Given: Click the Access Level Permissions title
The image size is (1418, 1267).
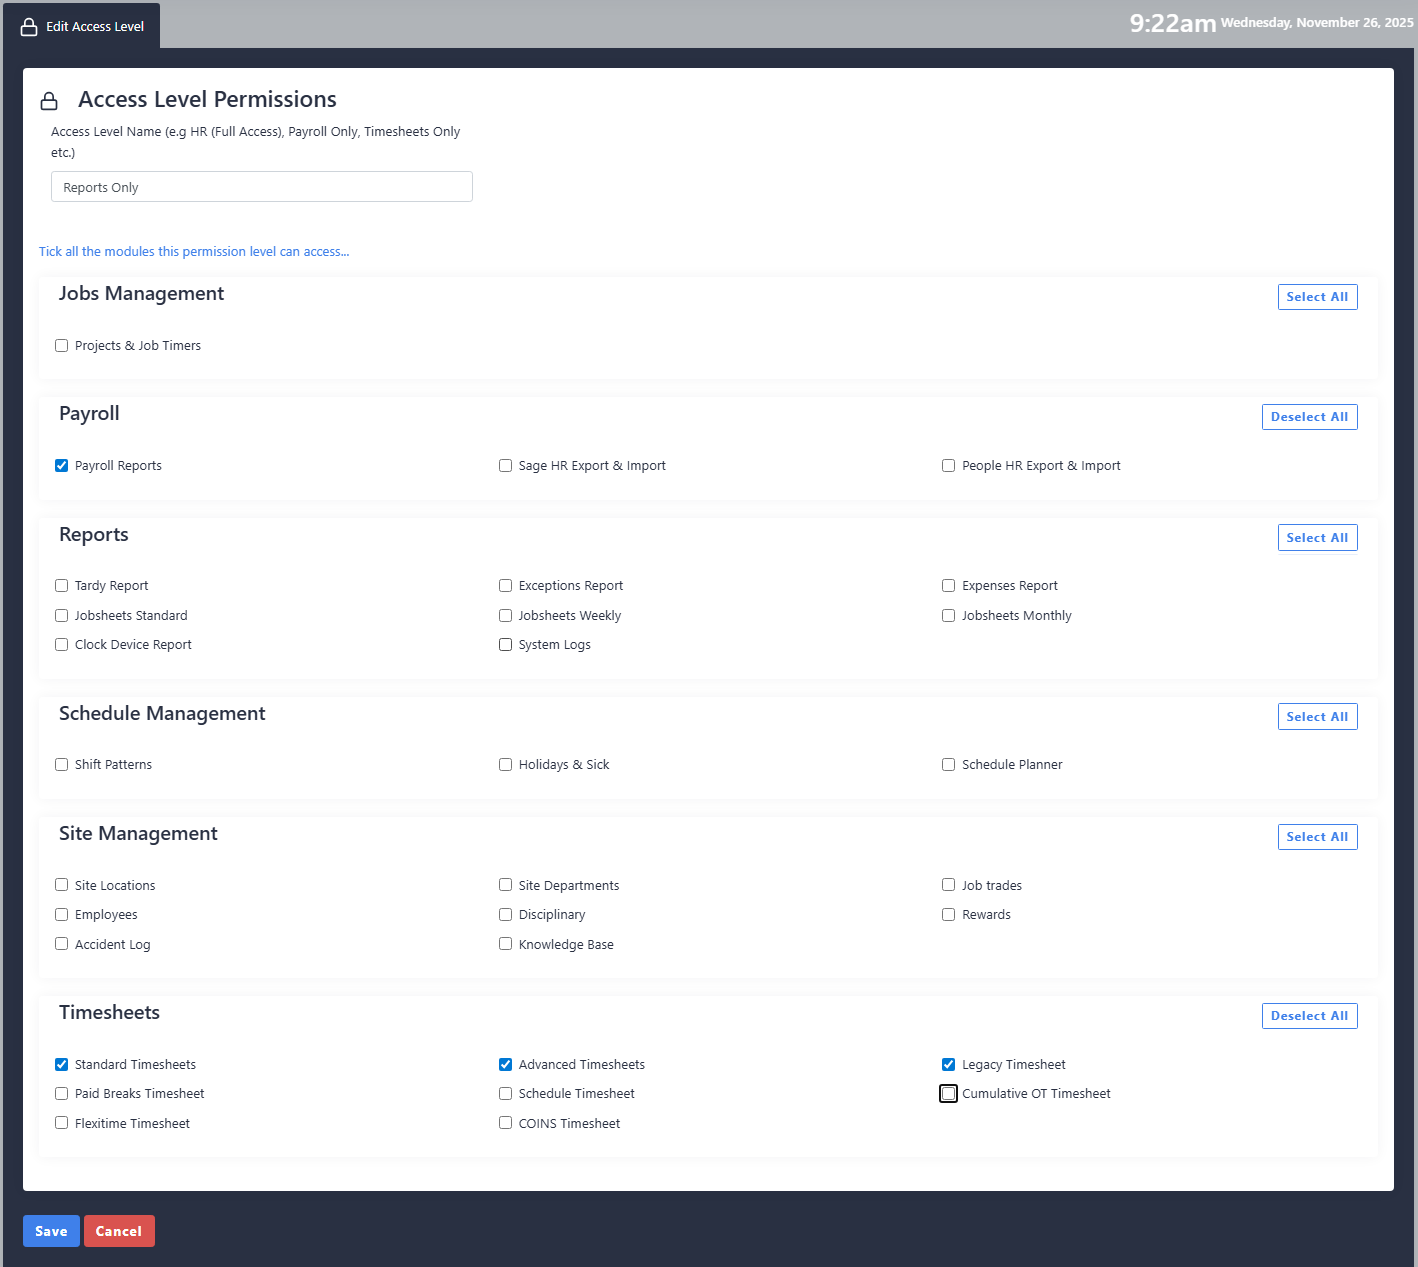Looking at the screenshot, I should click(207, 100).
